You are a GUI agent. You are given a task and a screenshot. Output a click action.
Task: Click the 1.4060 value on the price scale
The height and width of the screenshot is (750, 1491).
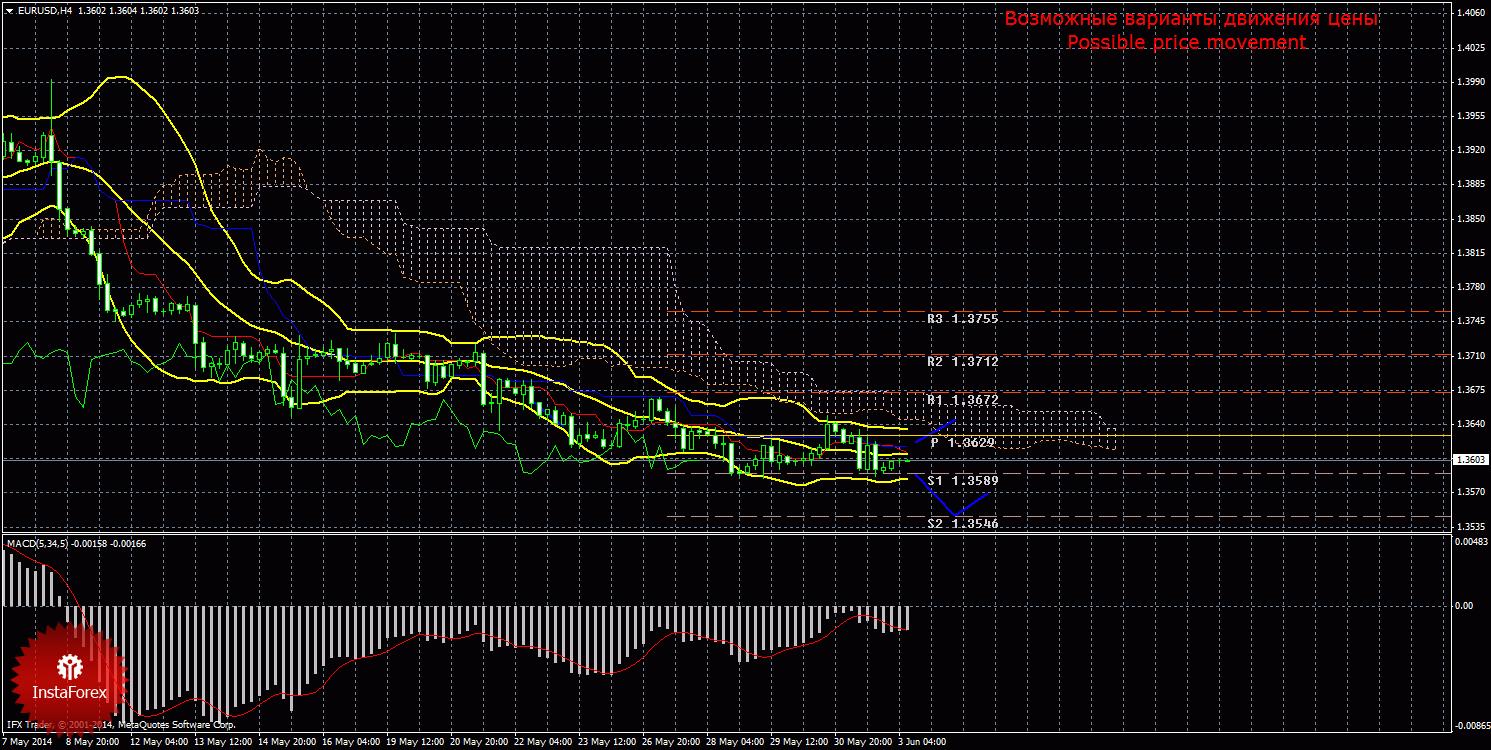click(x=1470, y=13)
